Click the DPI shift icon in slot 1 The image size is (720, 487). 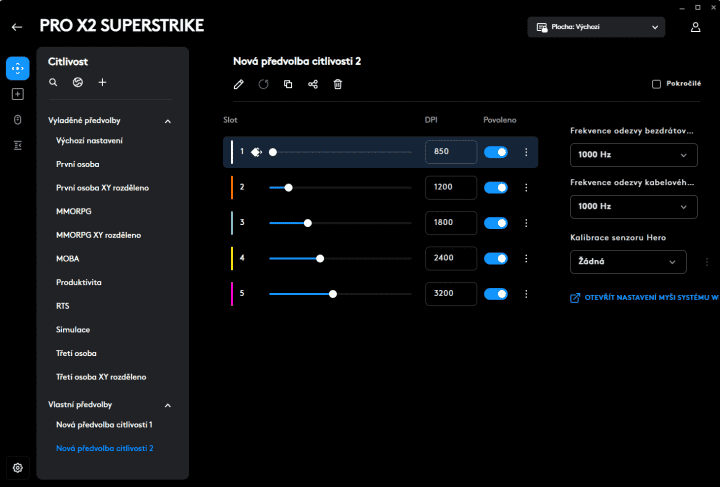(256, 152)
